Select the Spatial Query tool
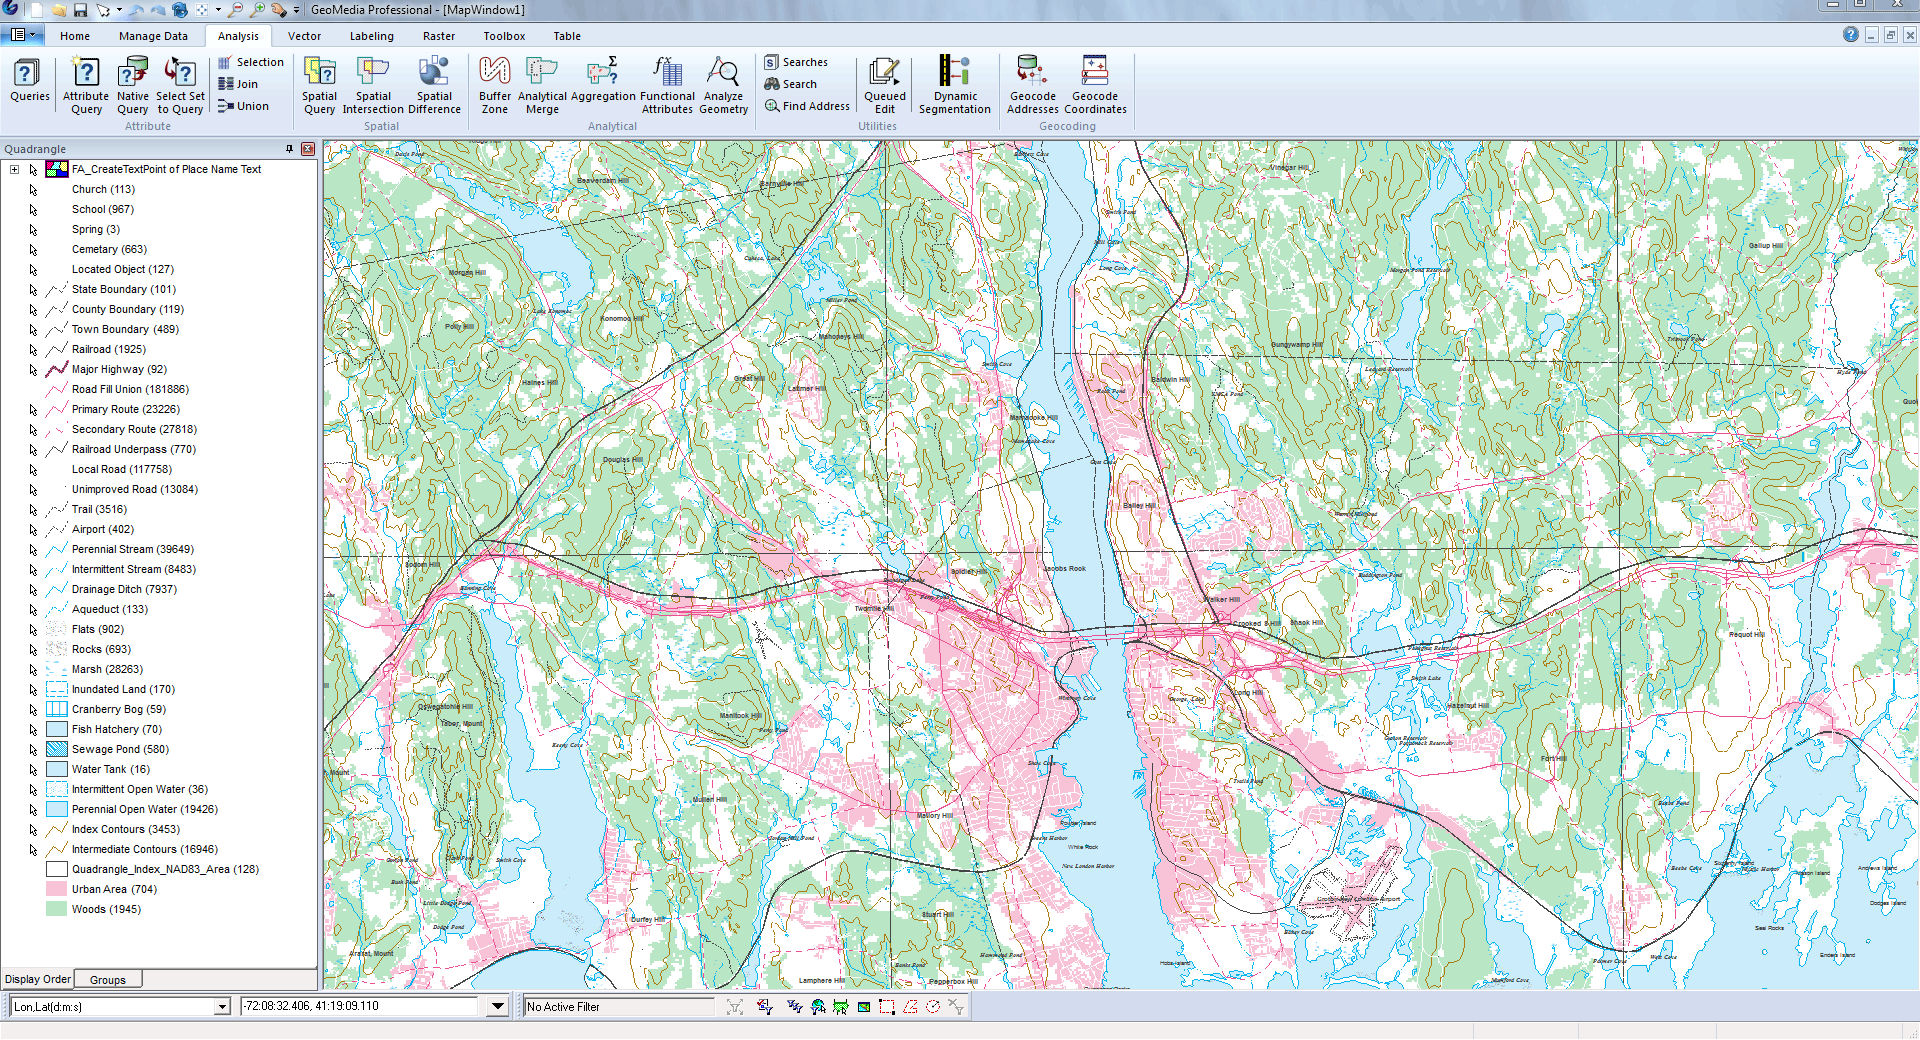Viewport: 1920px width, 1040px height. pos(319,84)
